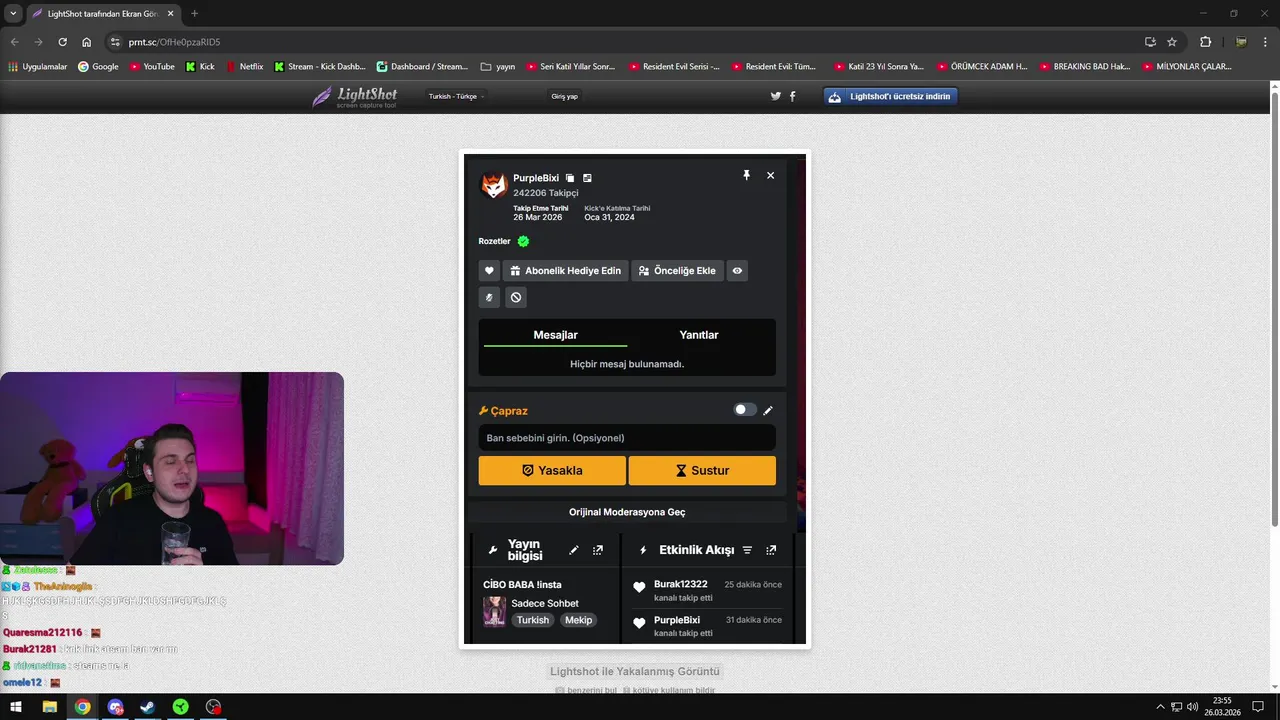
Task: Click Önceliğe Ekle button
Action: tap(677, 271)
